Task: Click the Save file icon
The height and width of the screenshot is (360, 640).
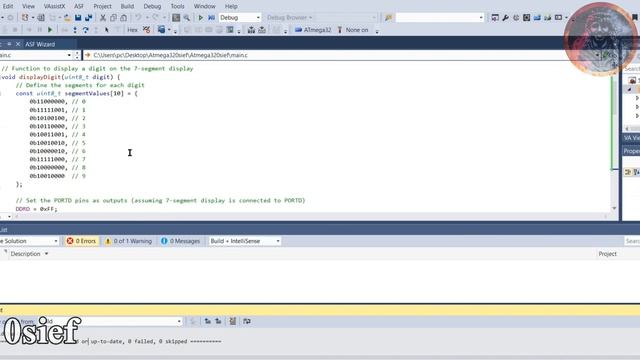Action: pyautogui.click(x=78, y=18)
